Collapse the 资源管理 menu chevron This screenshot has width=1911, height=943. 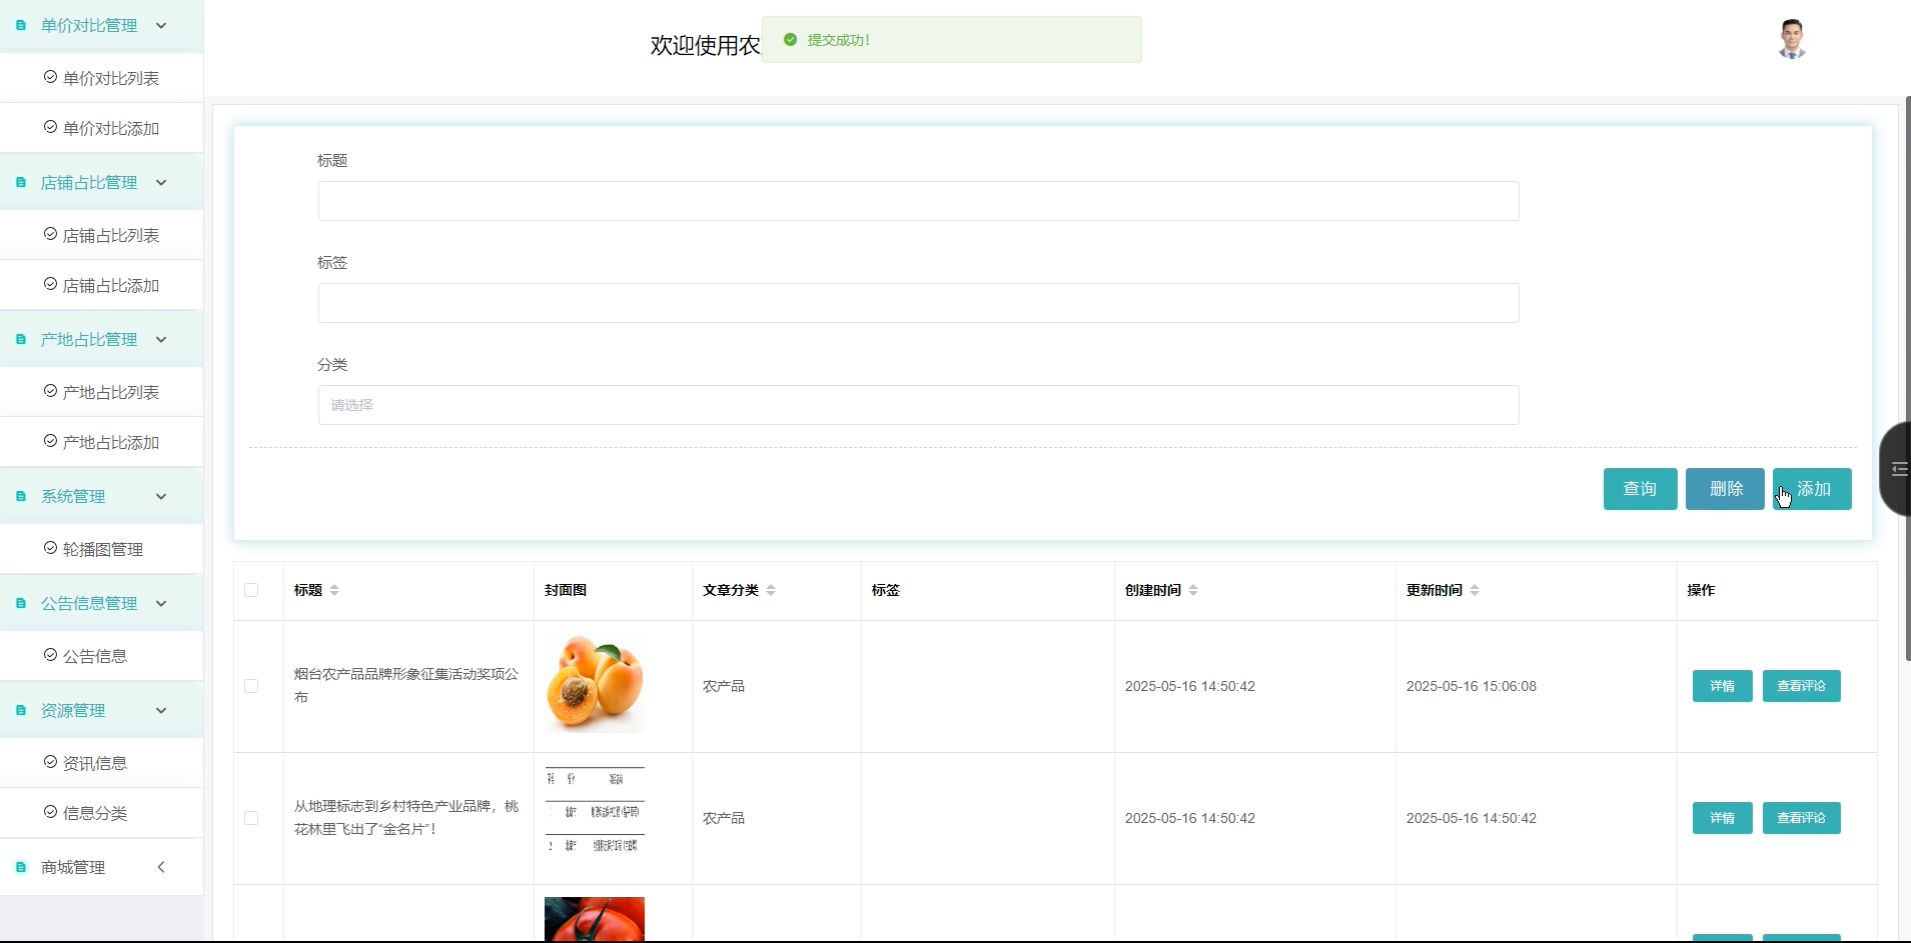point(161,710)
